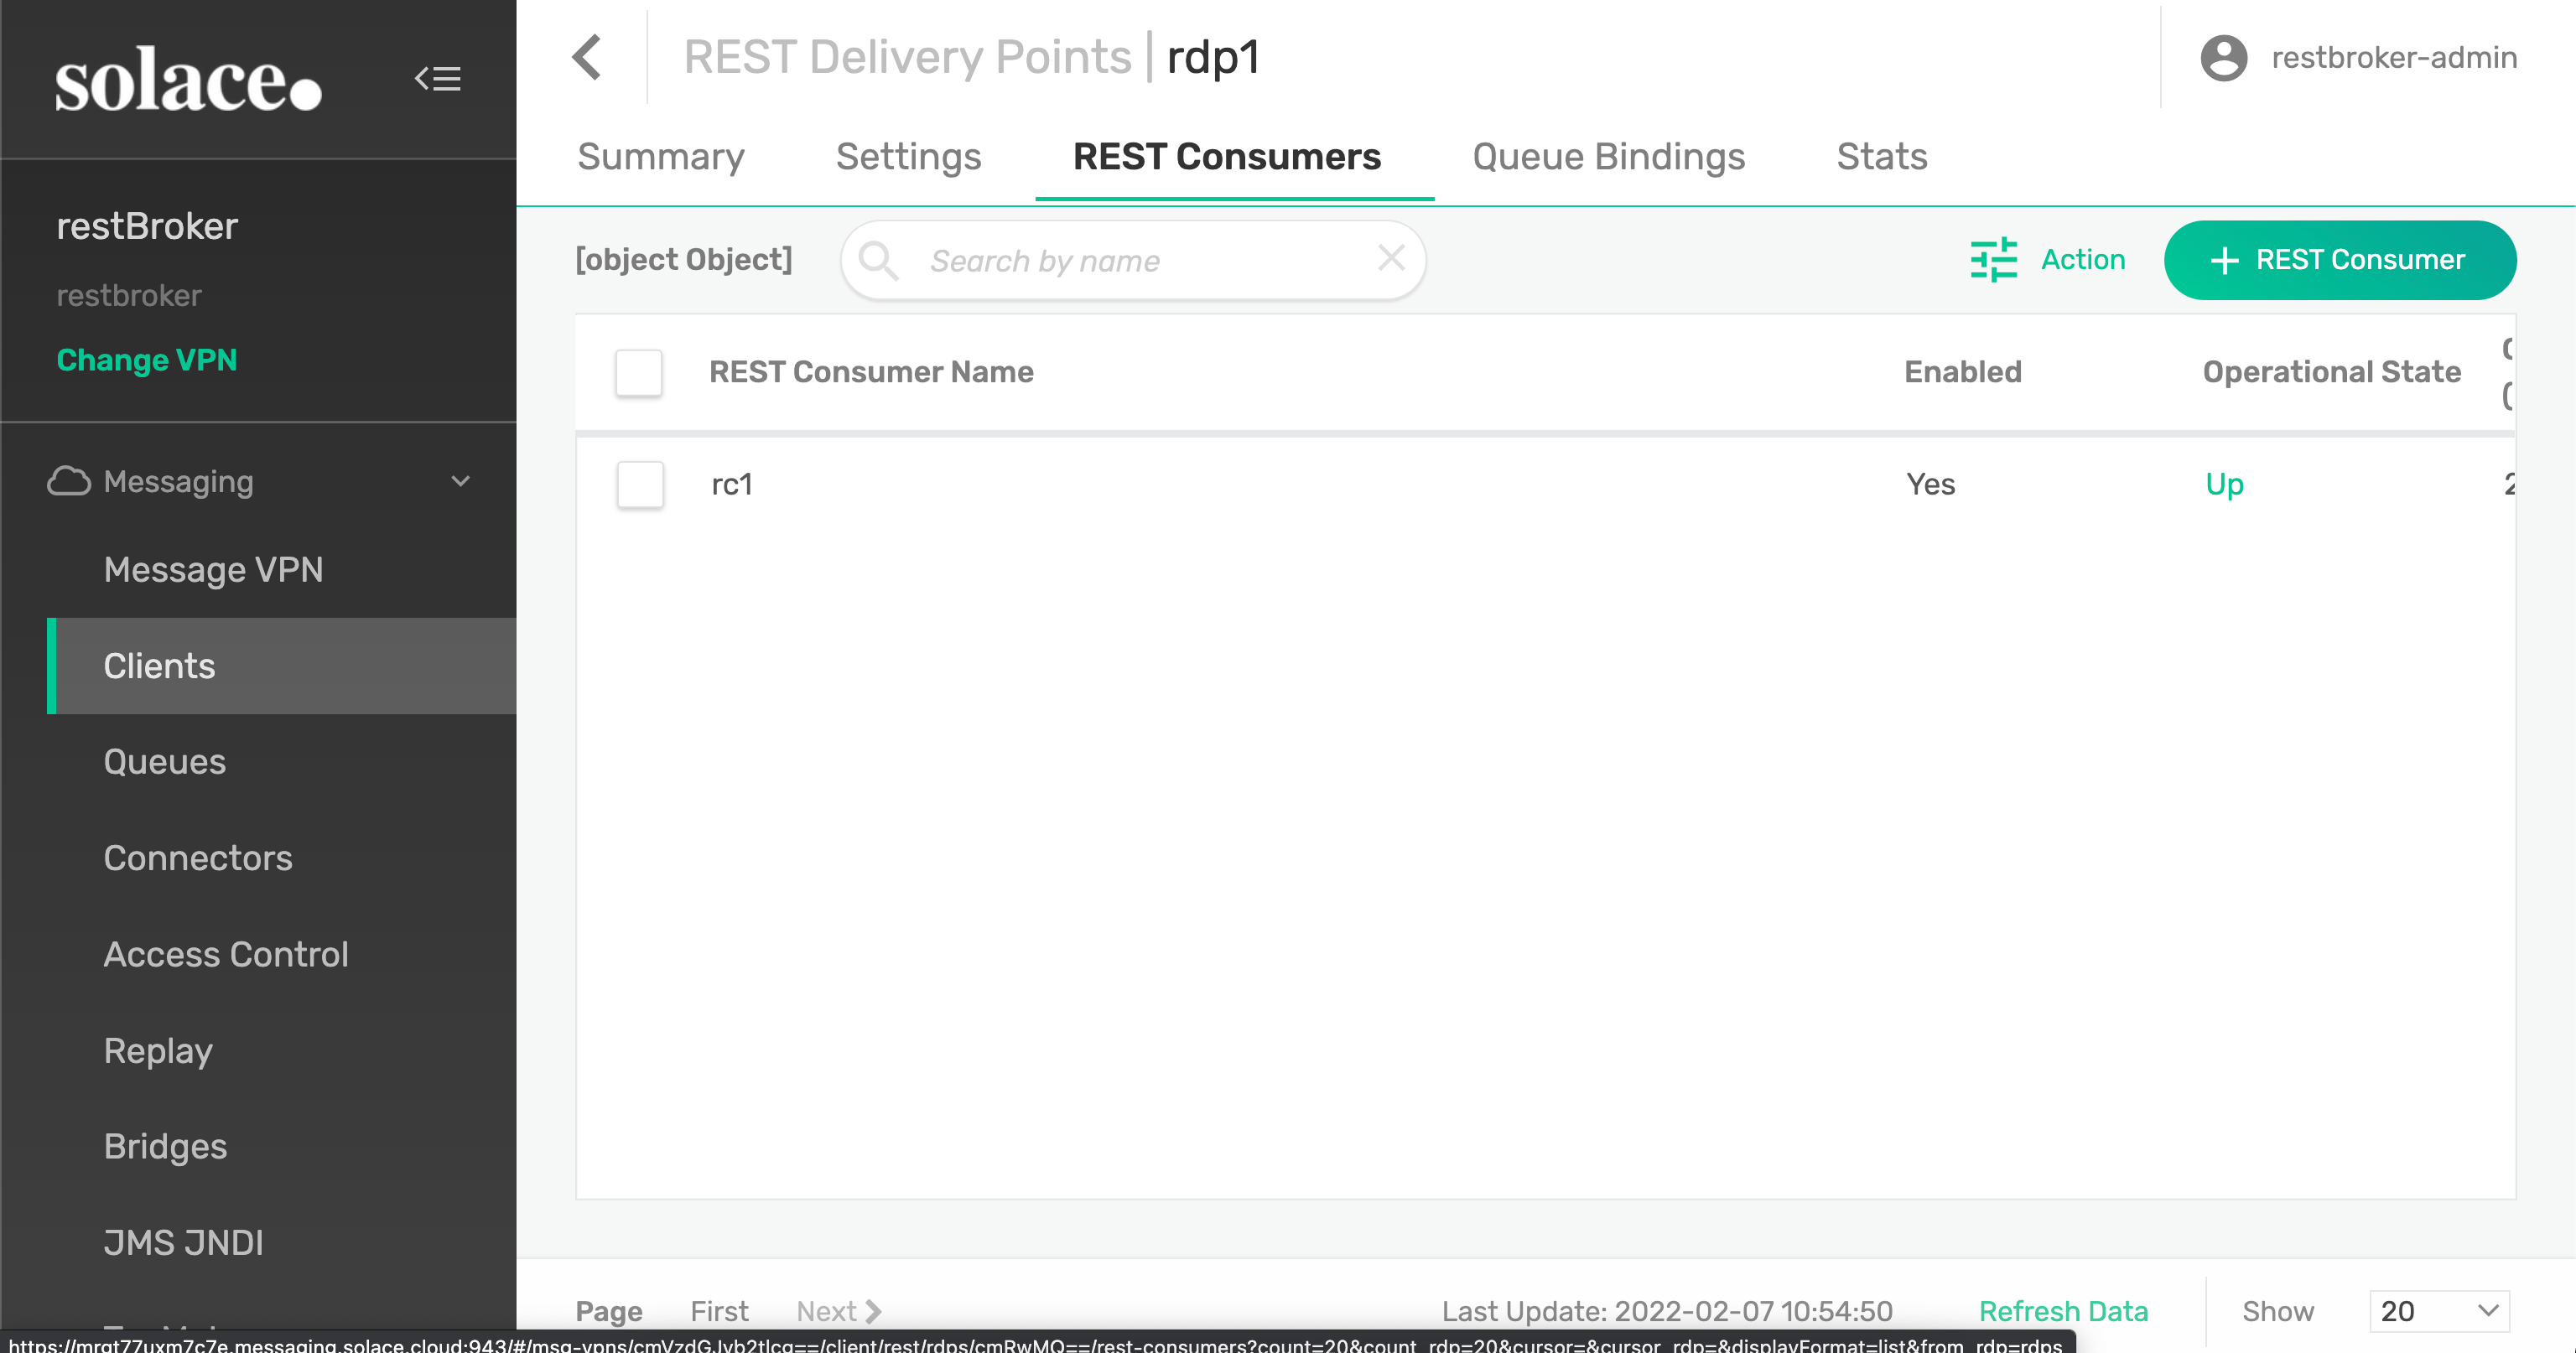Check the rc1 row checkbox
The image size is (2576, 1353).
[640, 485]
